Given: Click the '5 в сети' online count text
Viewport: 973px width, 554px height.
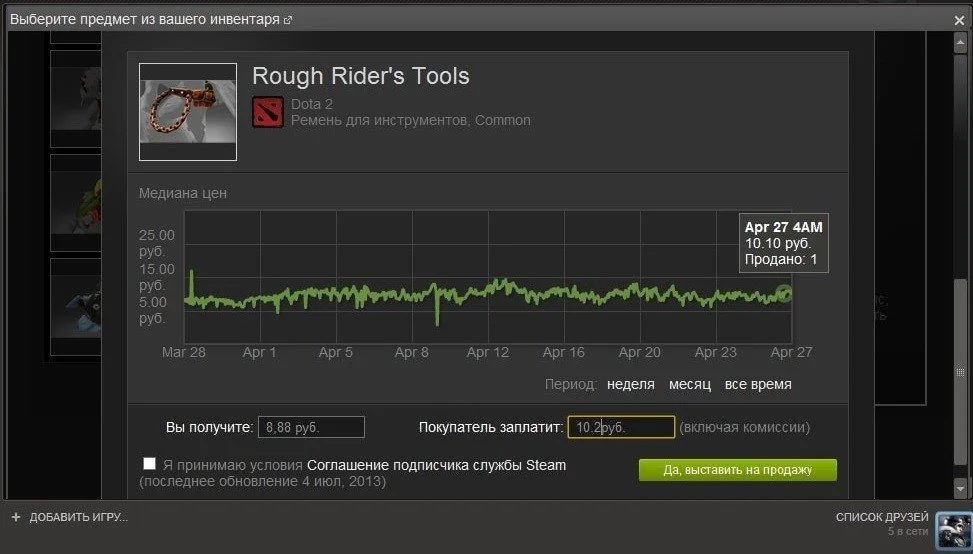Looking at the screenshot, I should [908, 532].
